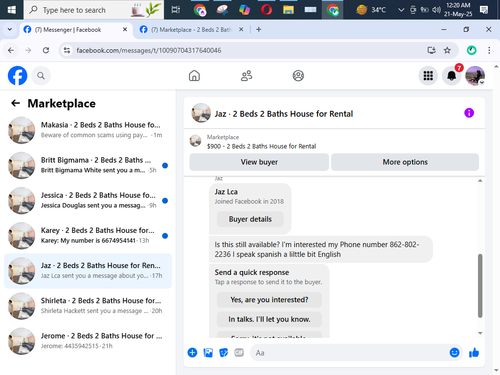Open Windows notification center
The height and width of the screenshot is (375, 500).
click(x=484, y=10)
